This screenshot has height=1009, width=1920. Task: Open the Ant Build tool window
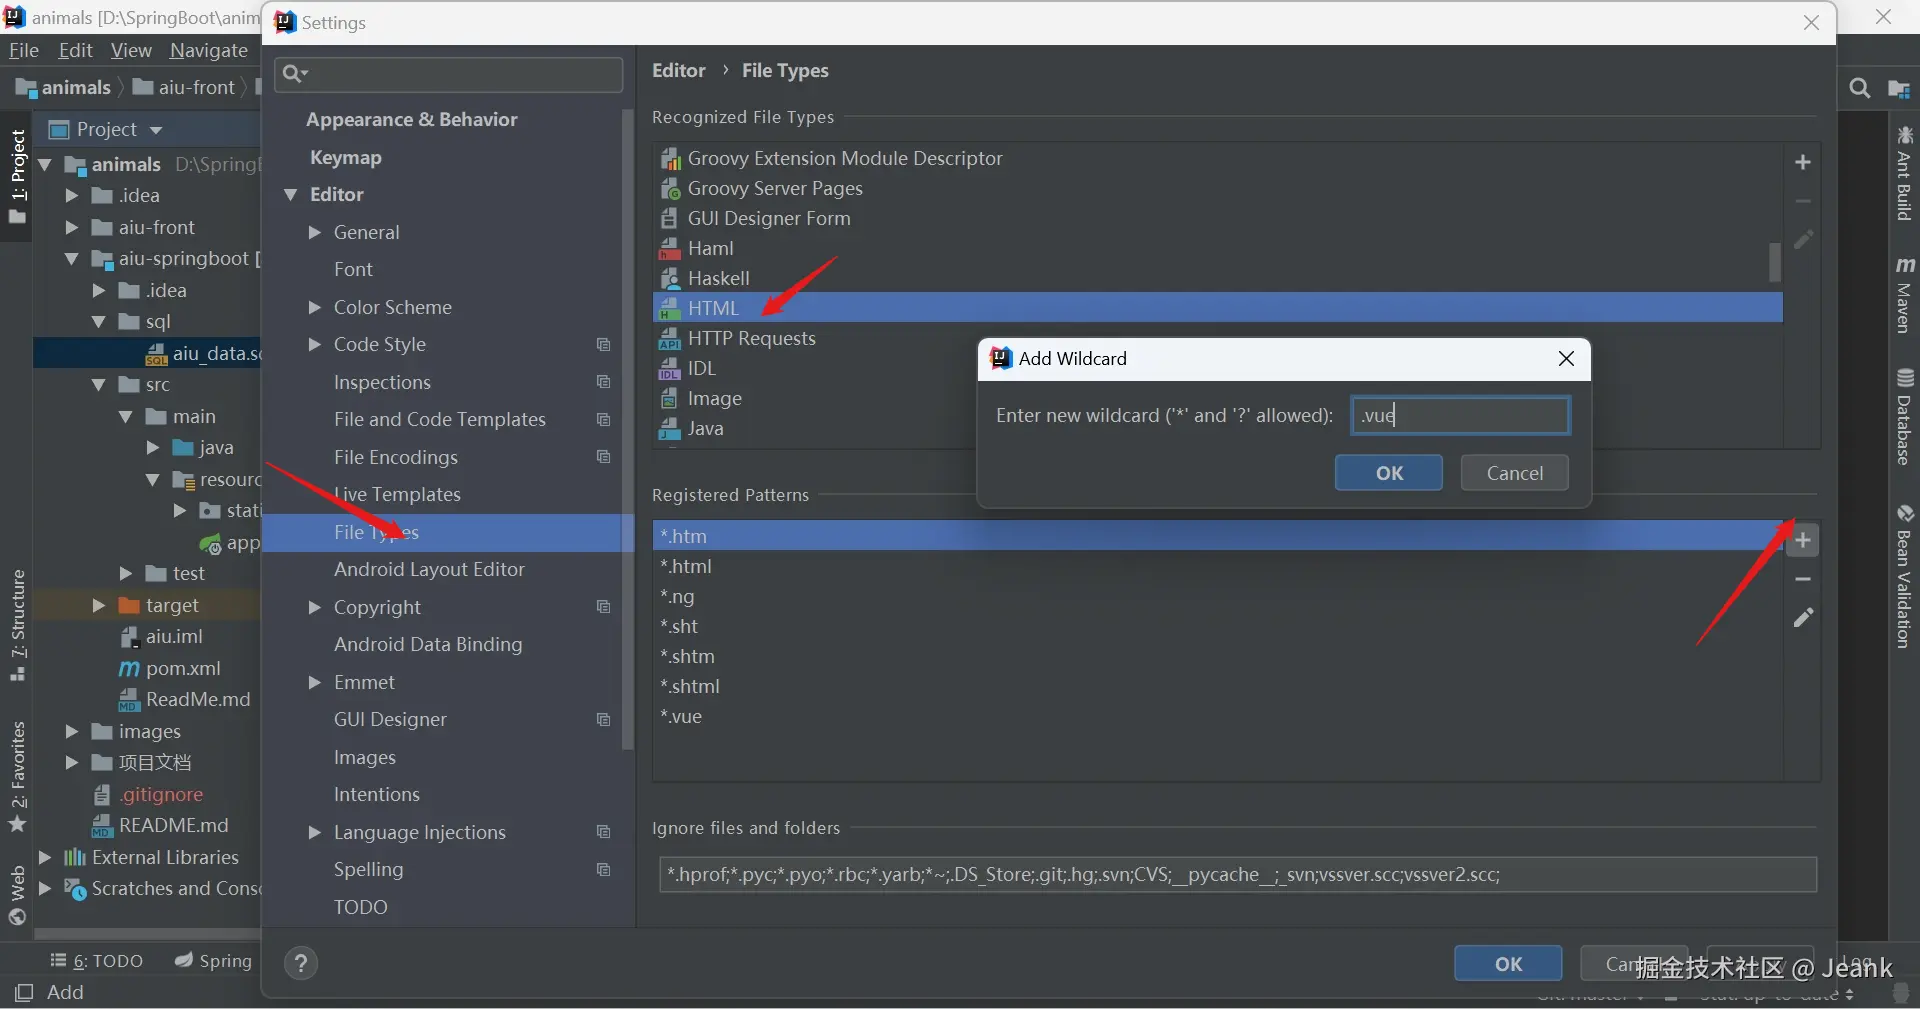1904,173
